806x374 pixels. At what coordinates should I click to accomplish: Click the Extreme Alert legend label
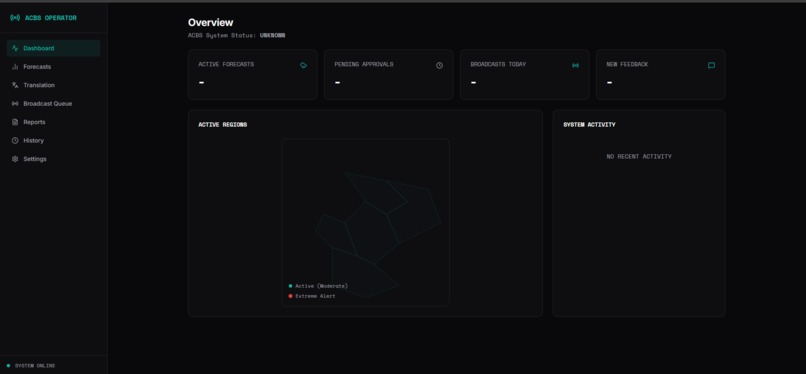point(315,296)
